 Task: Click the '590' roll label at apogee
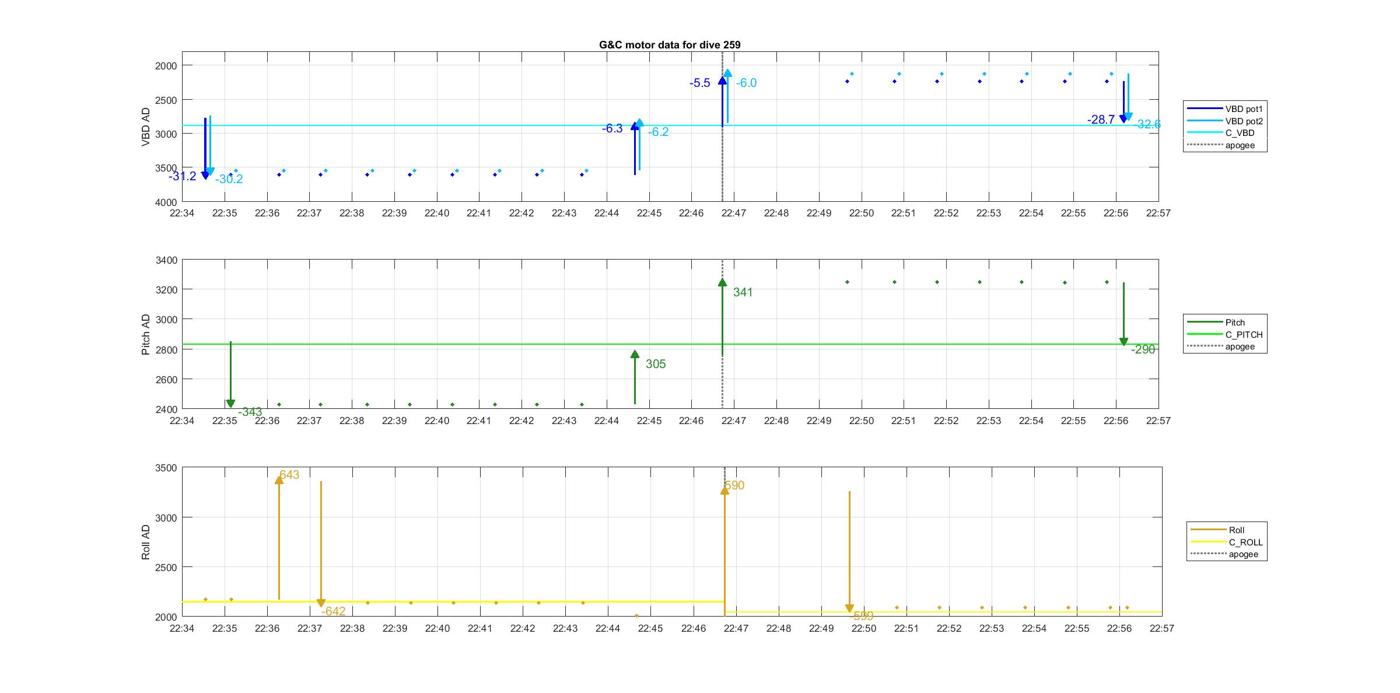coord(734,486)
